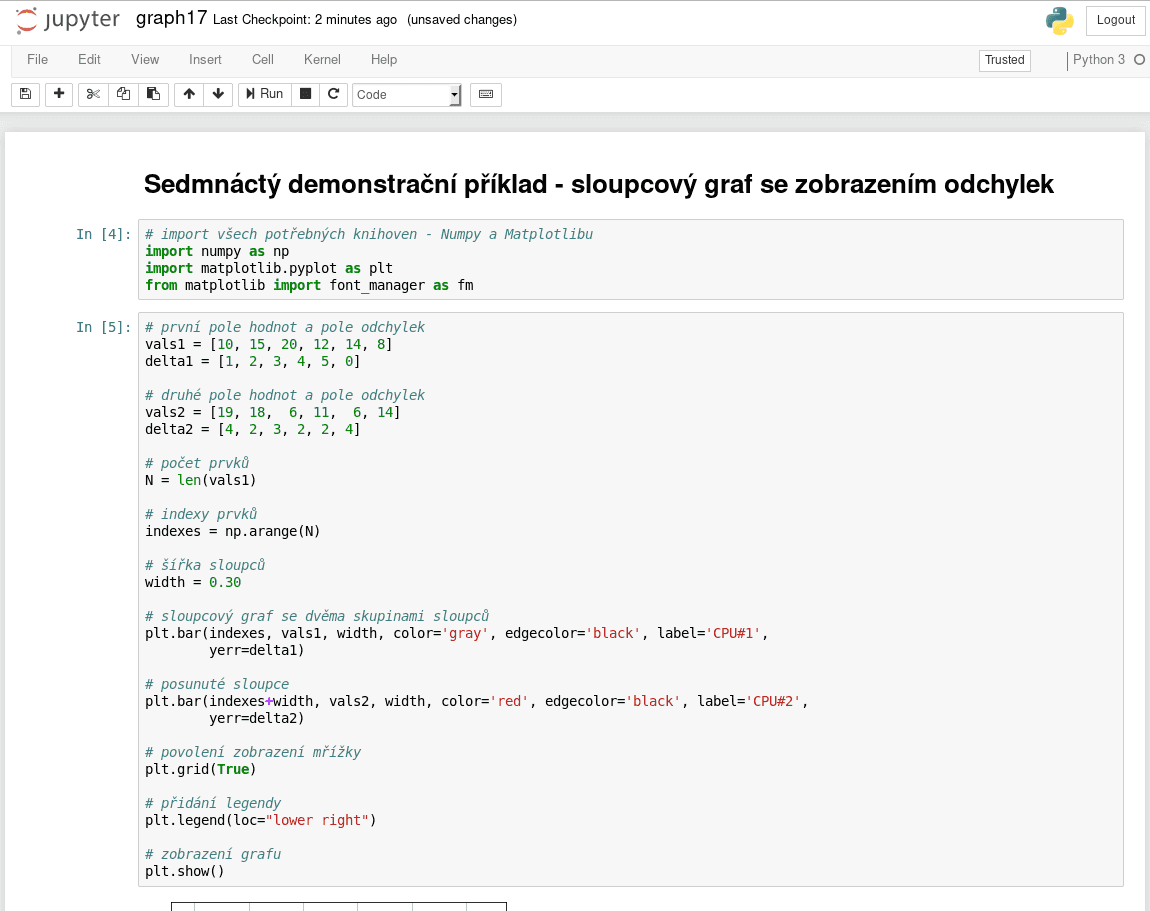Open the Kernel menu
Screen dimensions: 1150x911
tap(322, 60)
